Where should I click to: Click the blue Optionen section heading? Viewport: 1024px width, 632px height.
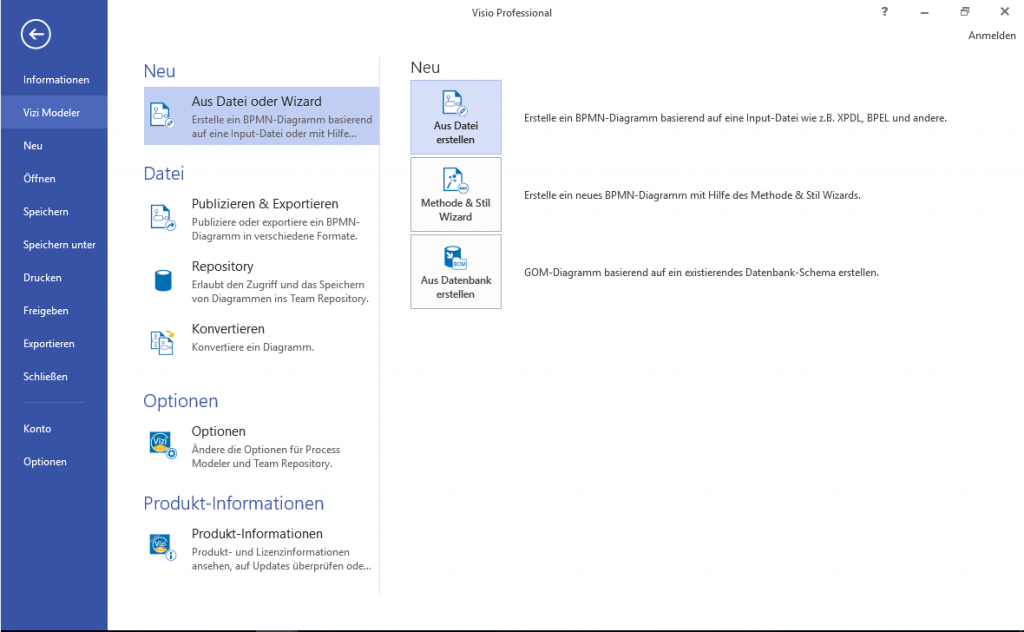coord(181,401)
